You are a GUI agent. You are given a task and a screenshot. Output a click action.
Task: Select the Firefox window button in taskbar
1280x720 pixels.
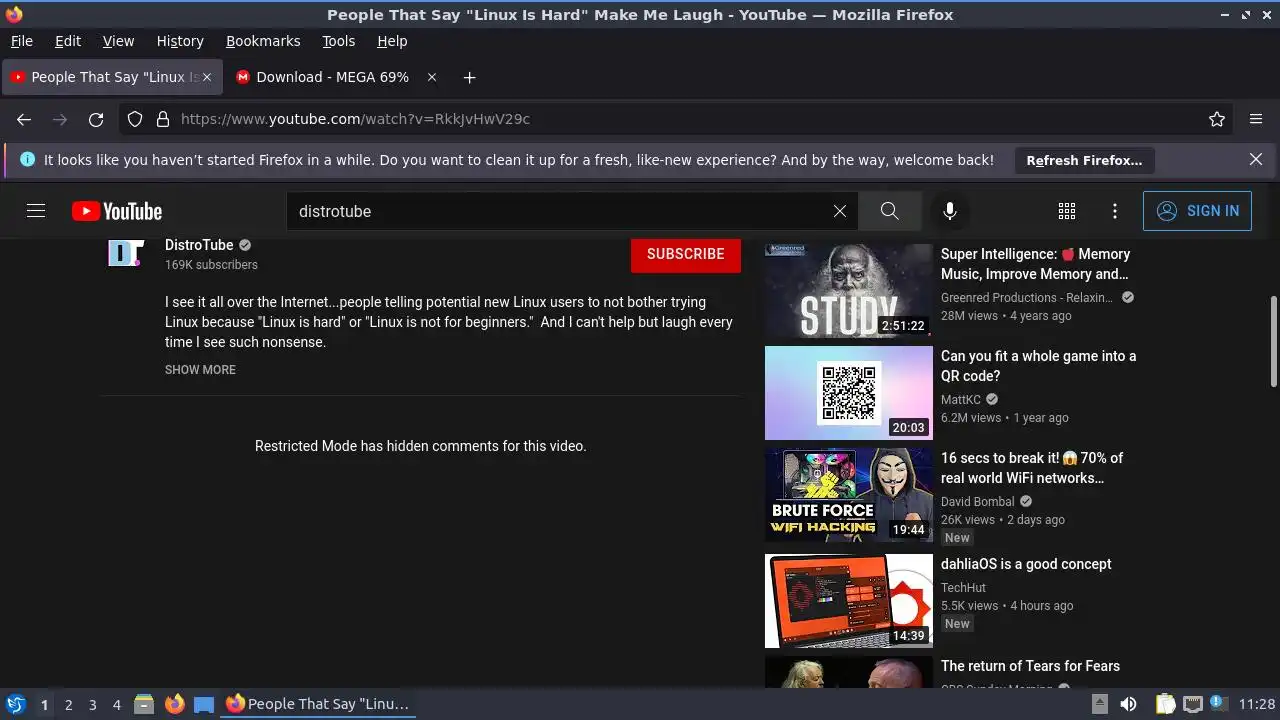318,704
